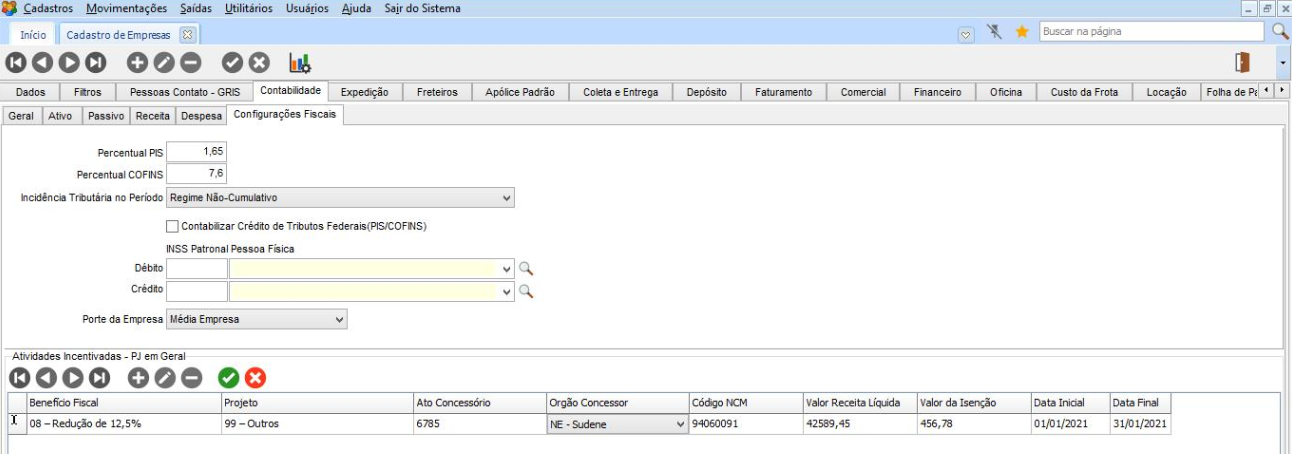Confirm changes with top gray checkmark icon
The image size is (1292, 454).
coord(232,62)
